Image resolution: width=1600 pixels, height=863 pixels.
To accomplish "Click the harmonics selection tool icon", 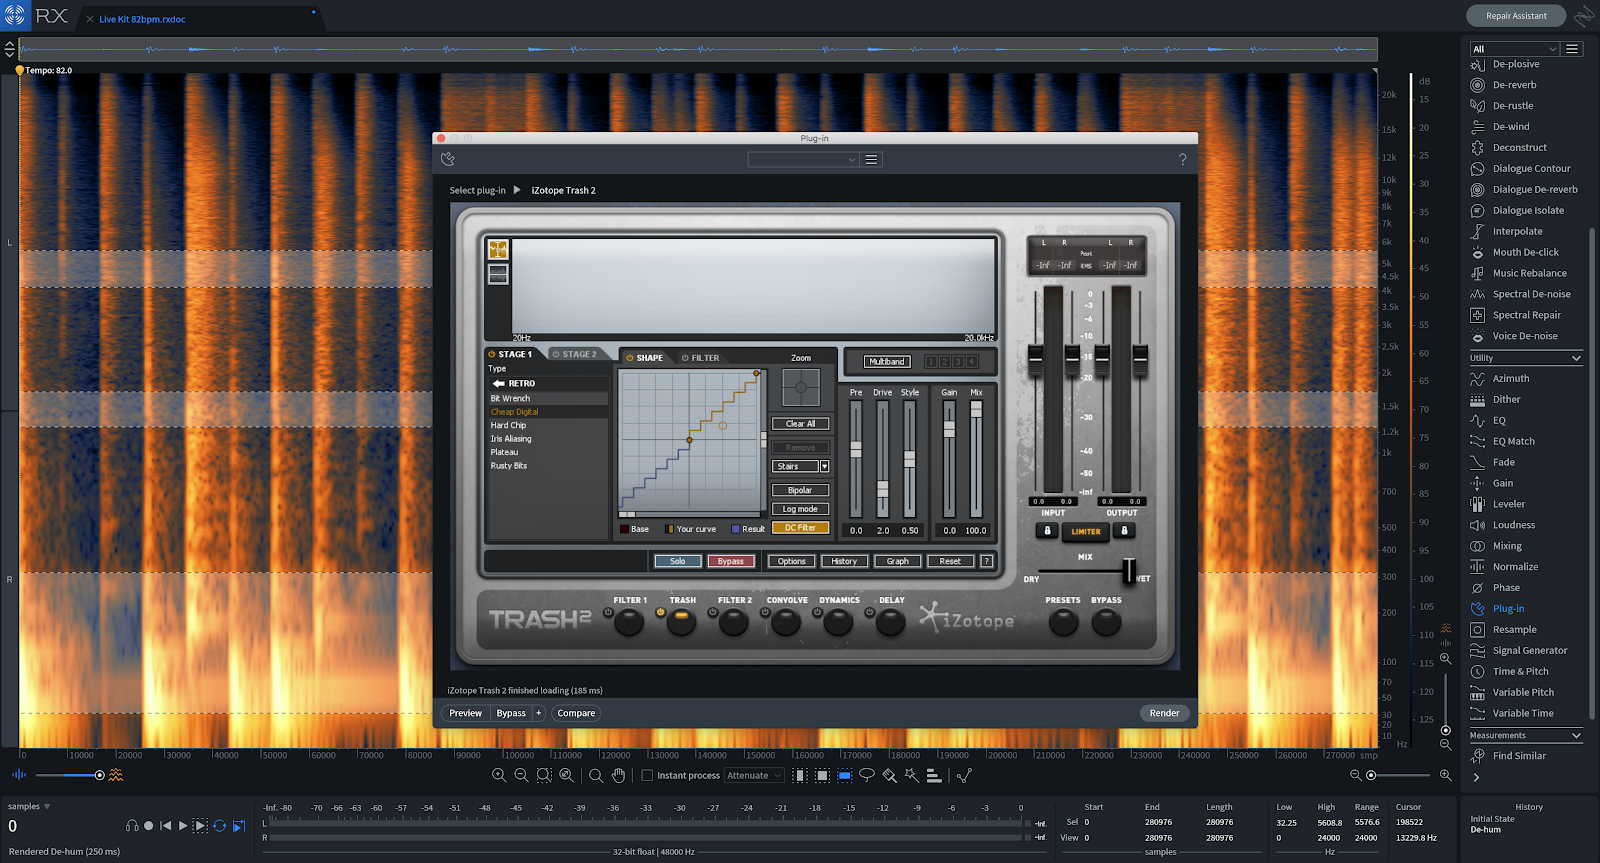I will [933, 775].
